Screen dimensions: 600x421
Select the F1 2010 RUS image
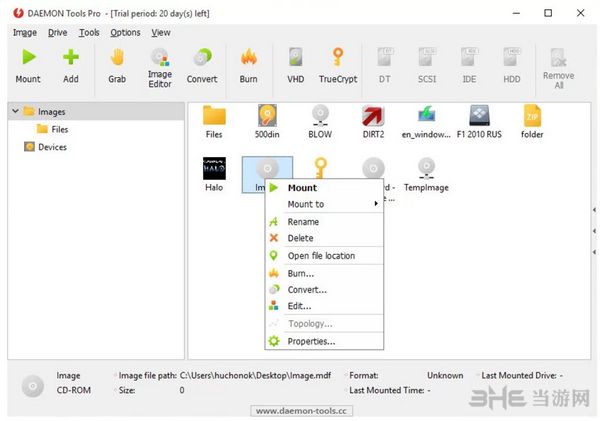coord(479,122)
